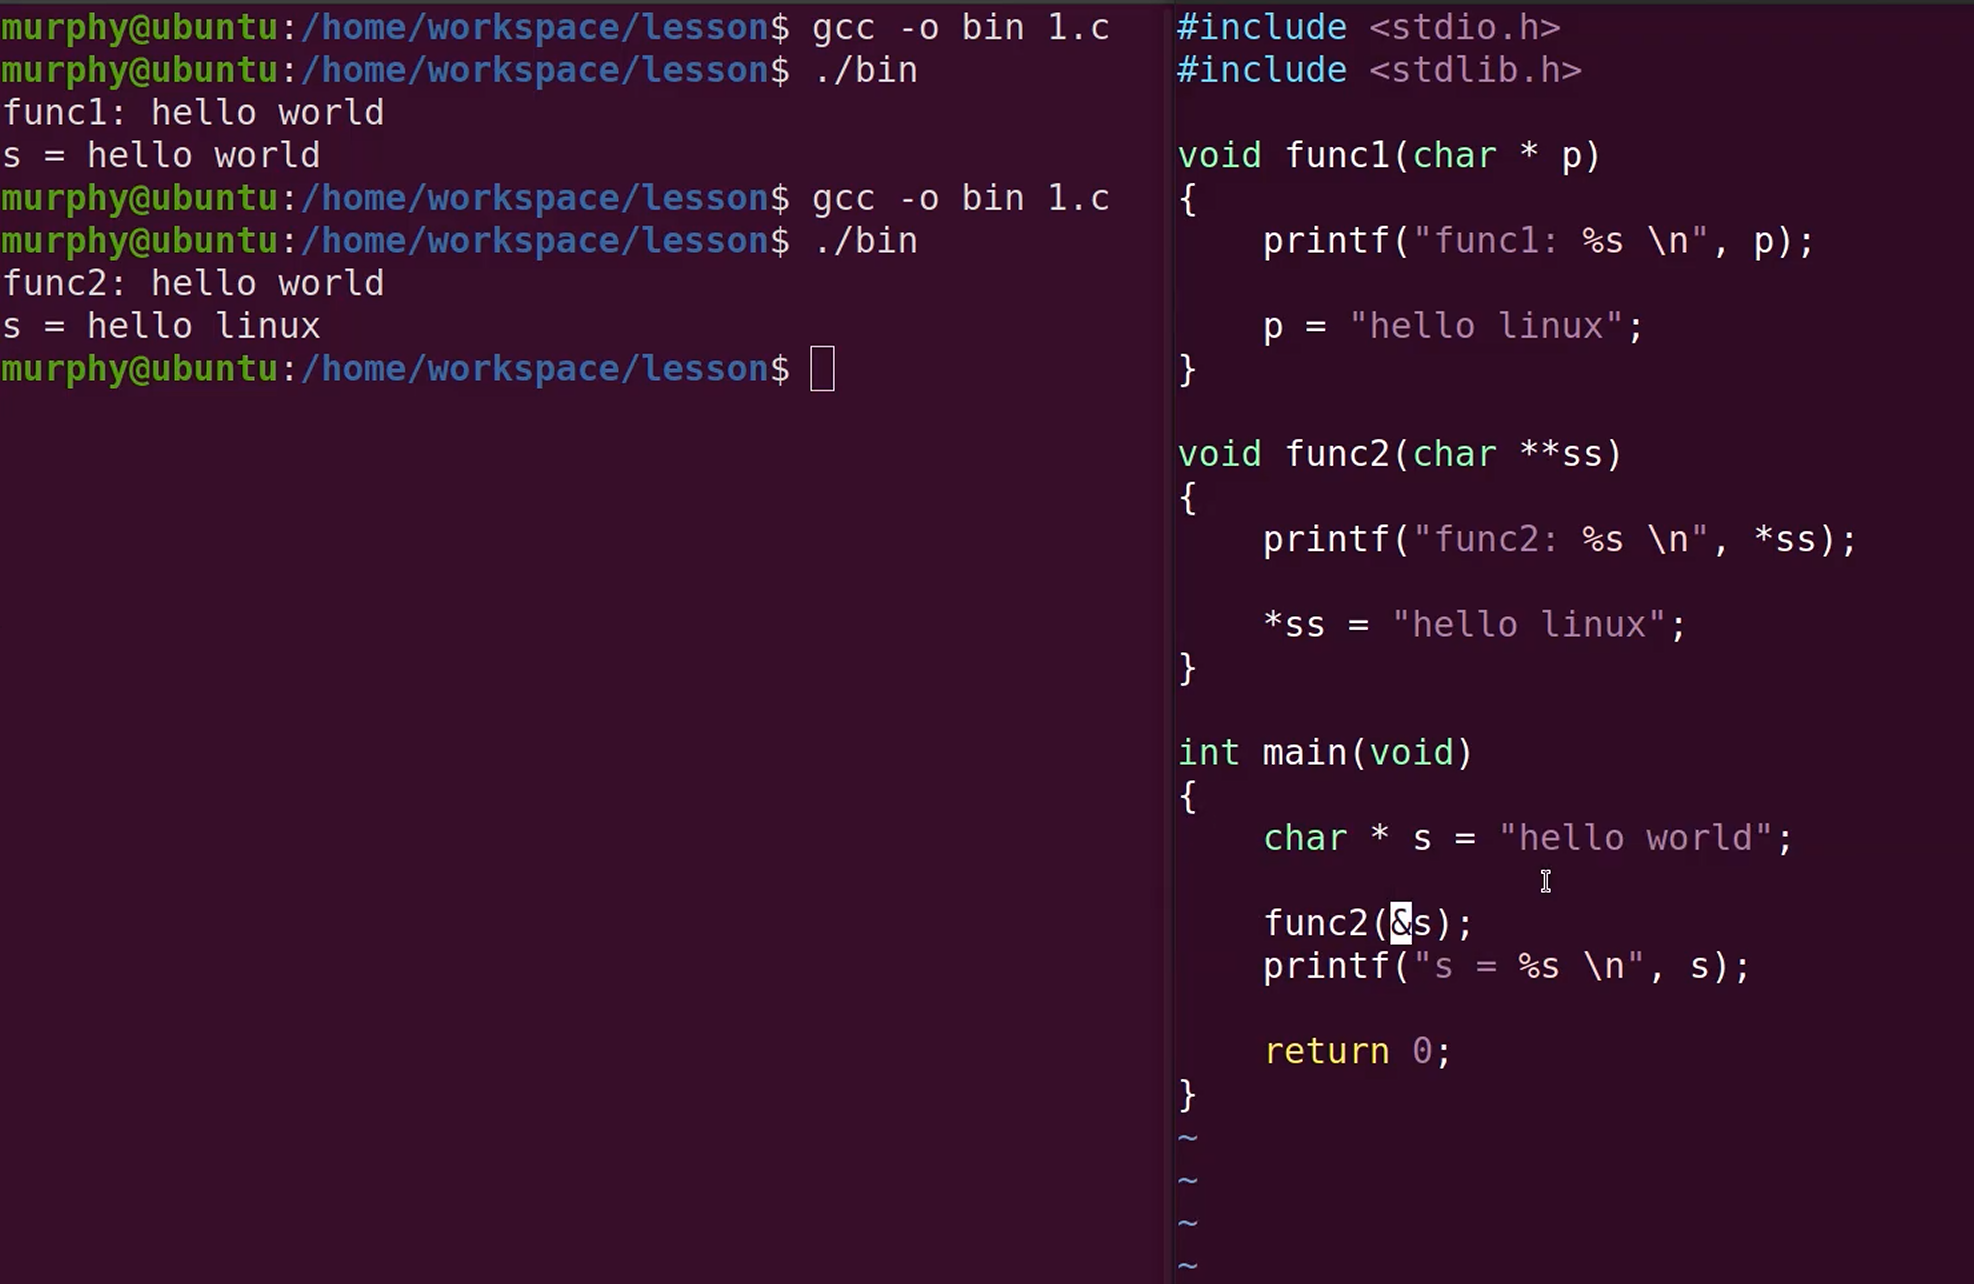This screenshot has height=1284, width=1974.
Task: Click the *ss = "hello linux" assignment
Action: click(1474, 625)
